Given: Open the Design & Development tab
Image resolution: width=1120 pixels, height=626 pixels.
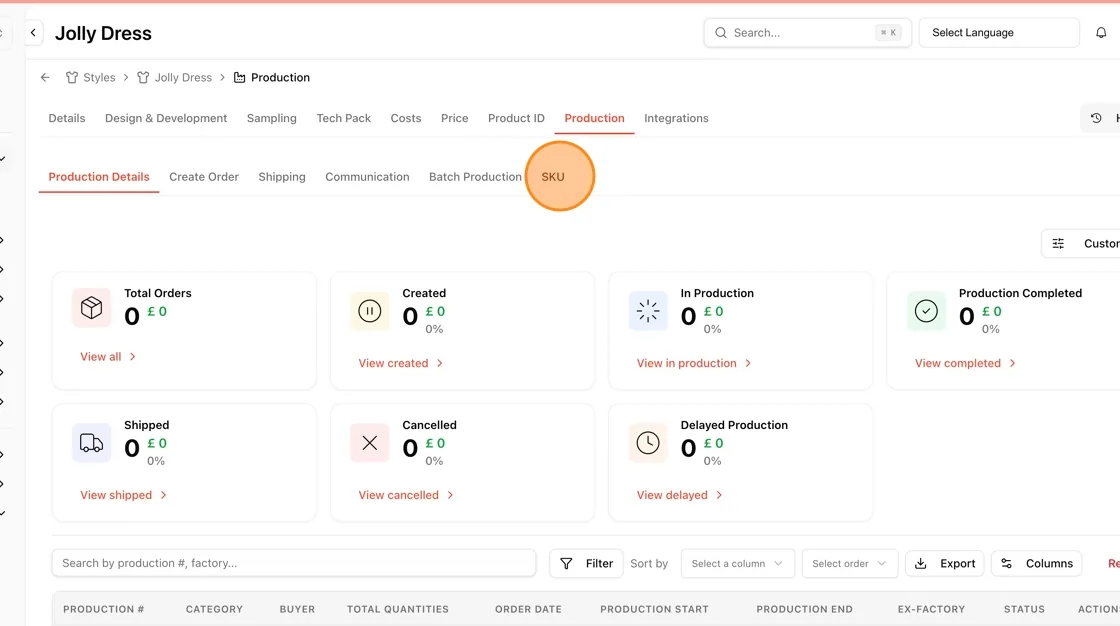Looking at the screenshot, I should 166,119.
